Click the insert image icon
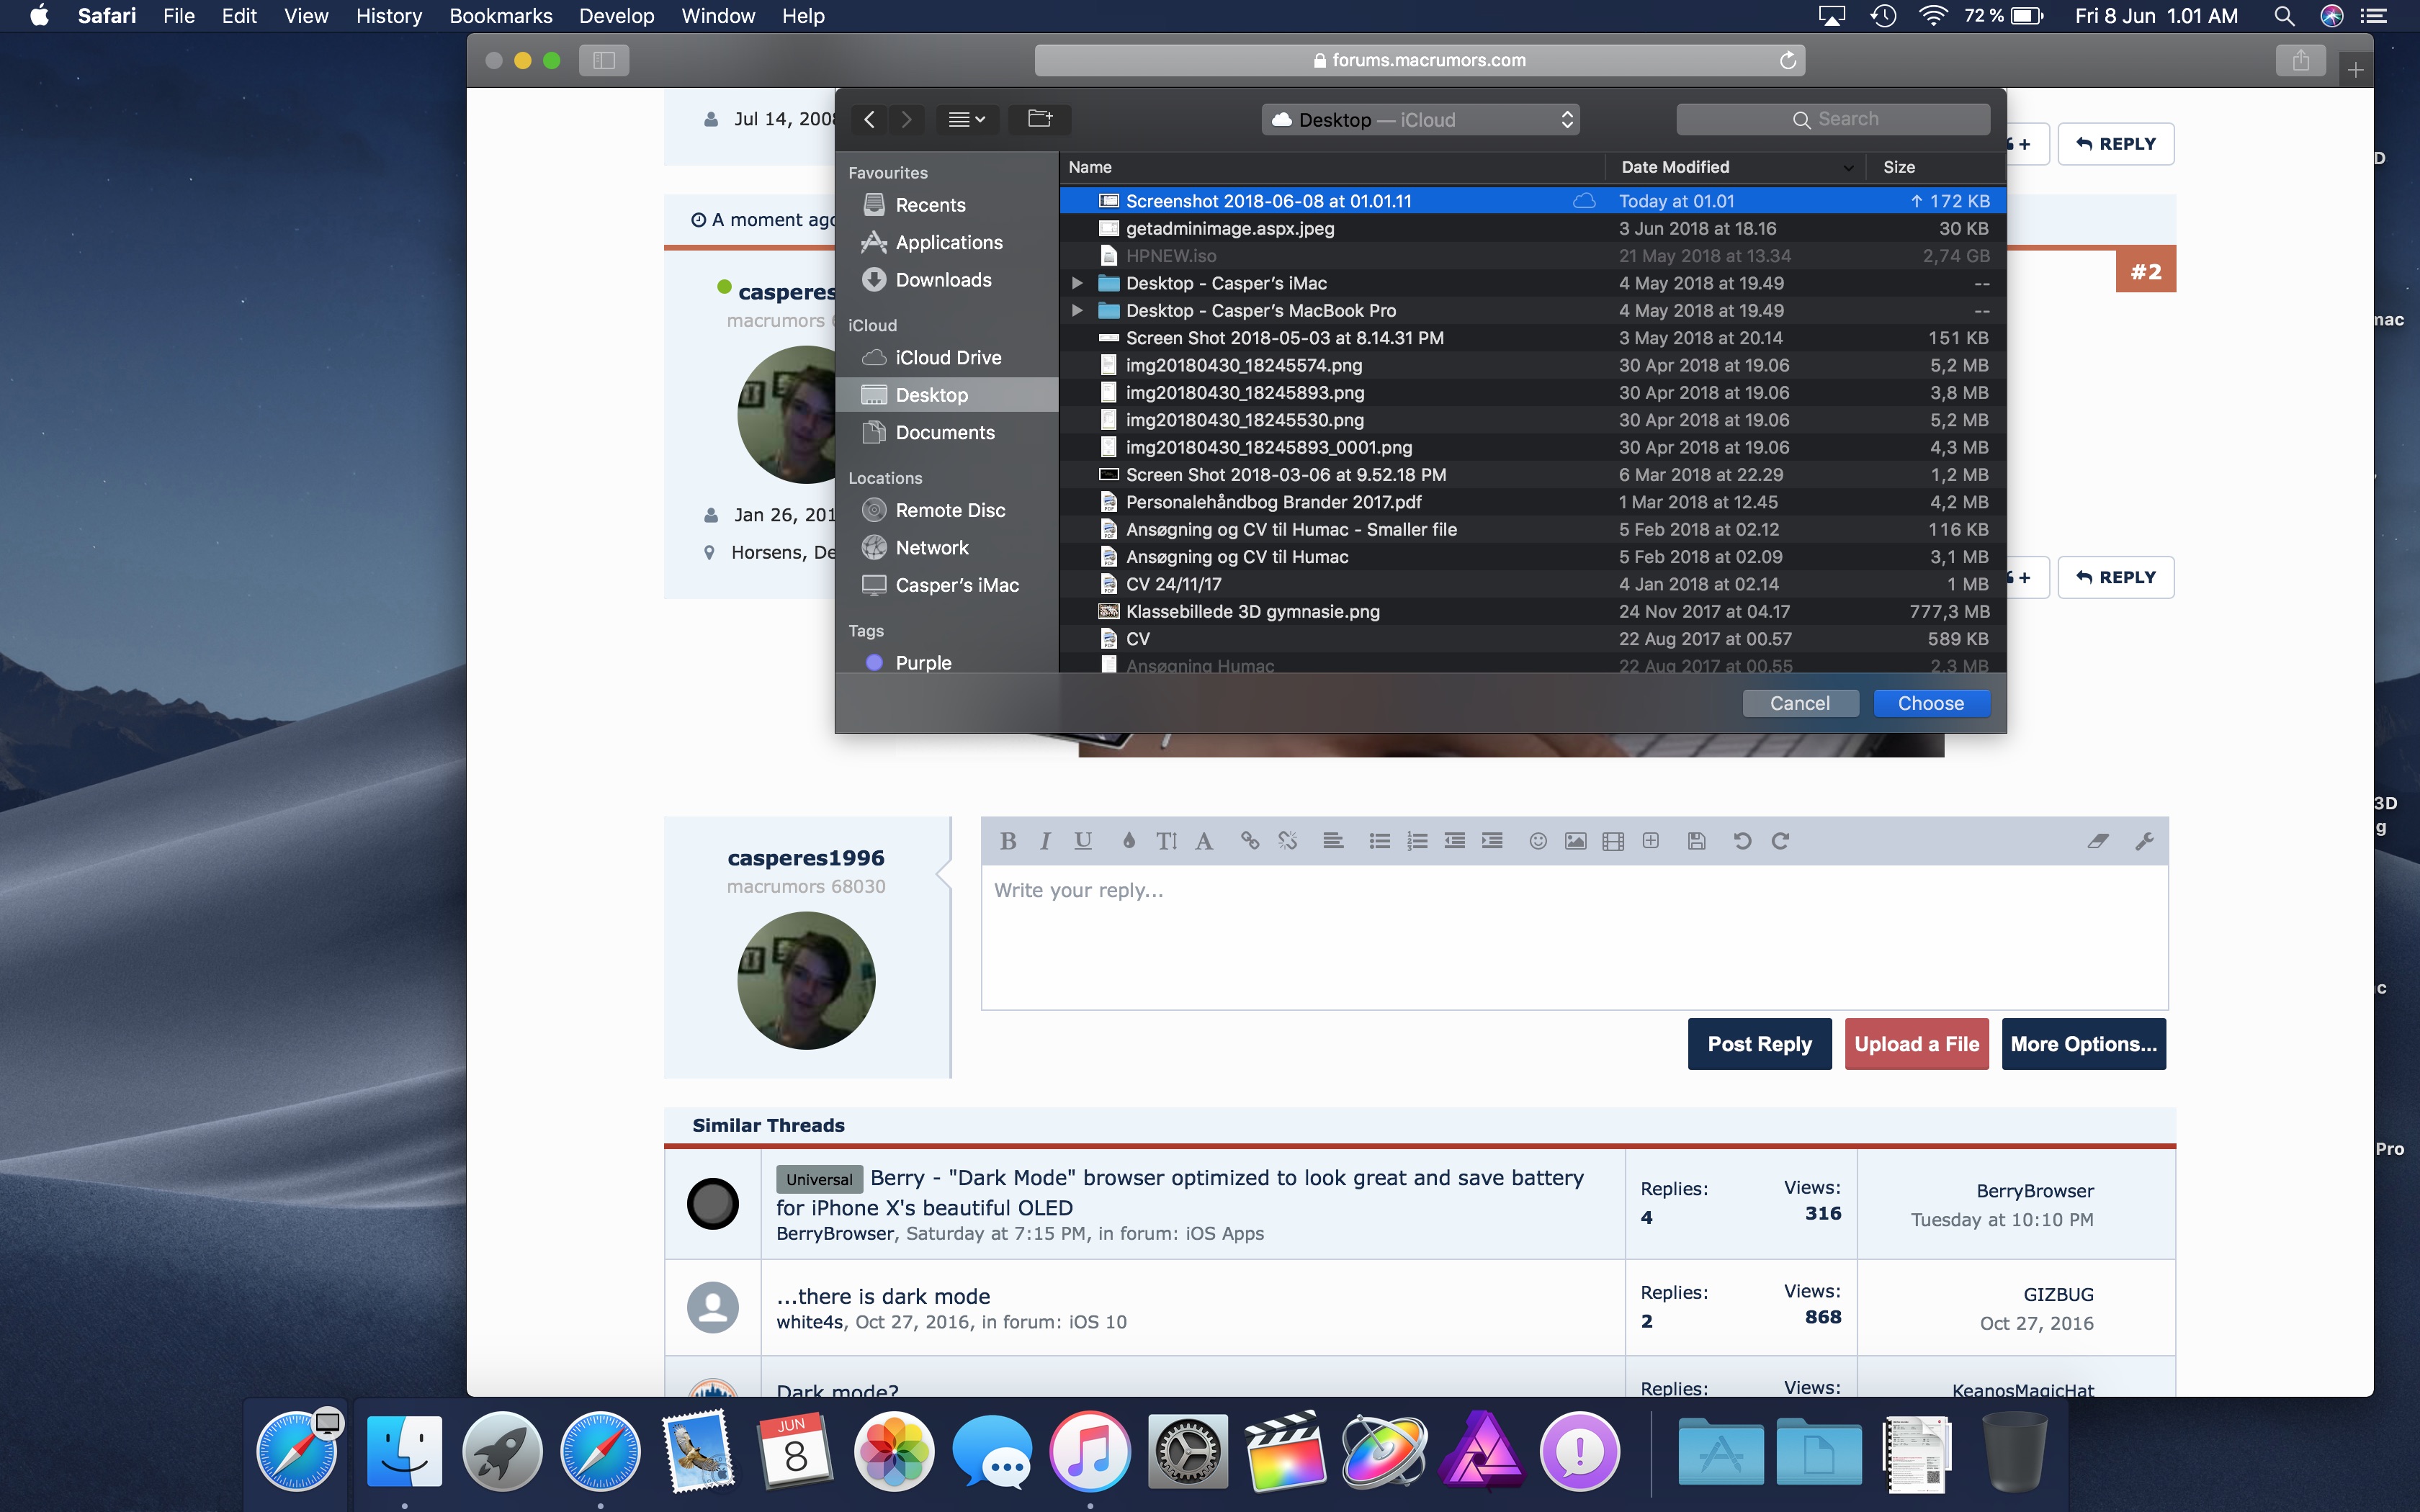Image resolution: width=2420 pixels, height=1512 pixels. click(x=1575, y=841)
